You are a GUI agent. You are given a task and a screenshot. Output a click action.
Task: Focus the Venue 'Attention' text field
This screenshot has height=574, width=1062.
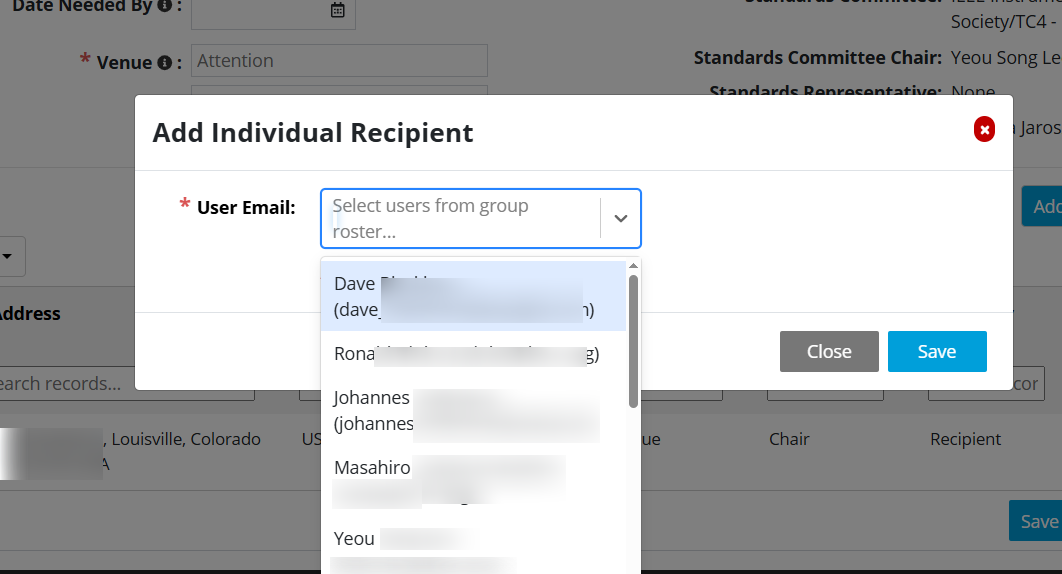(x=339, y=61)
